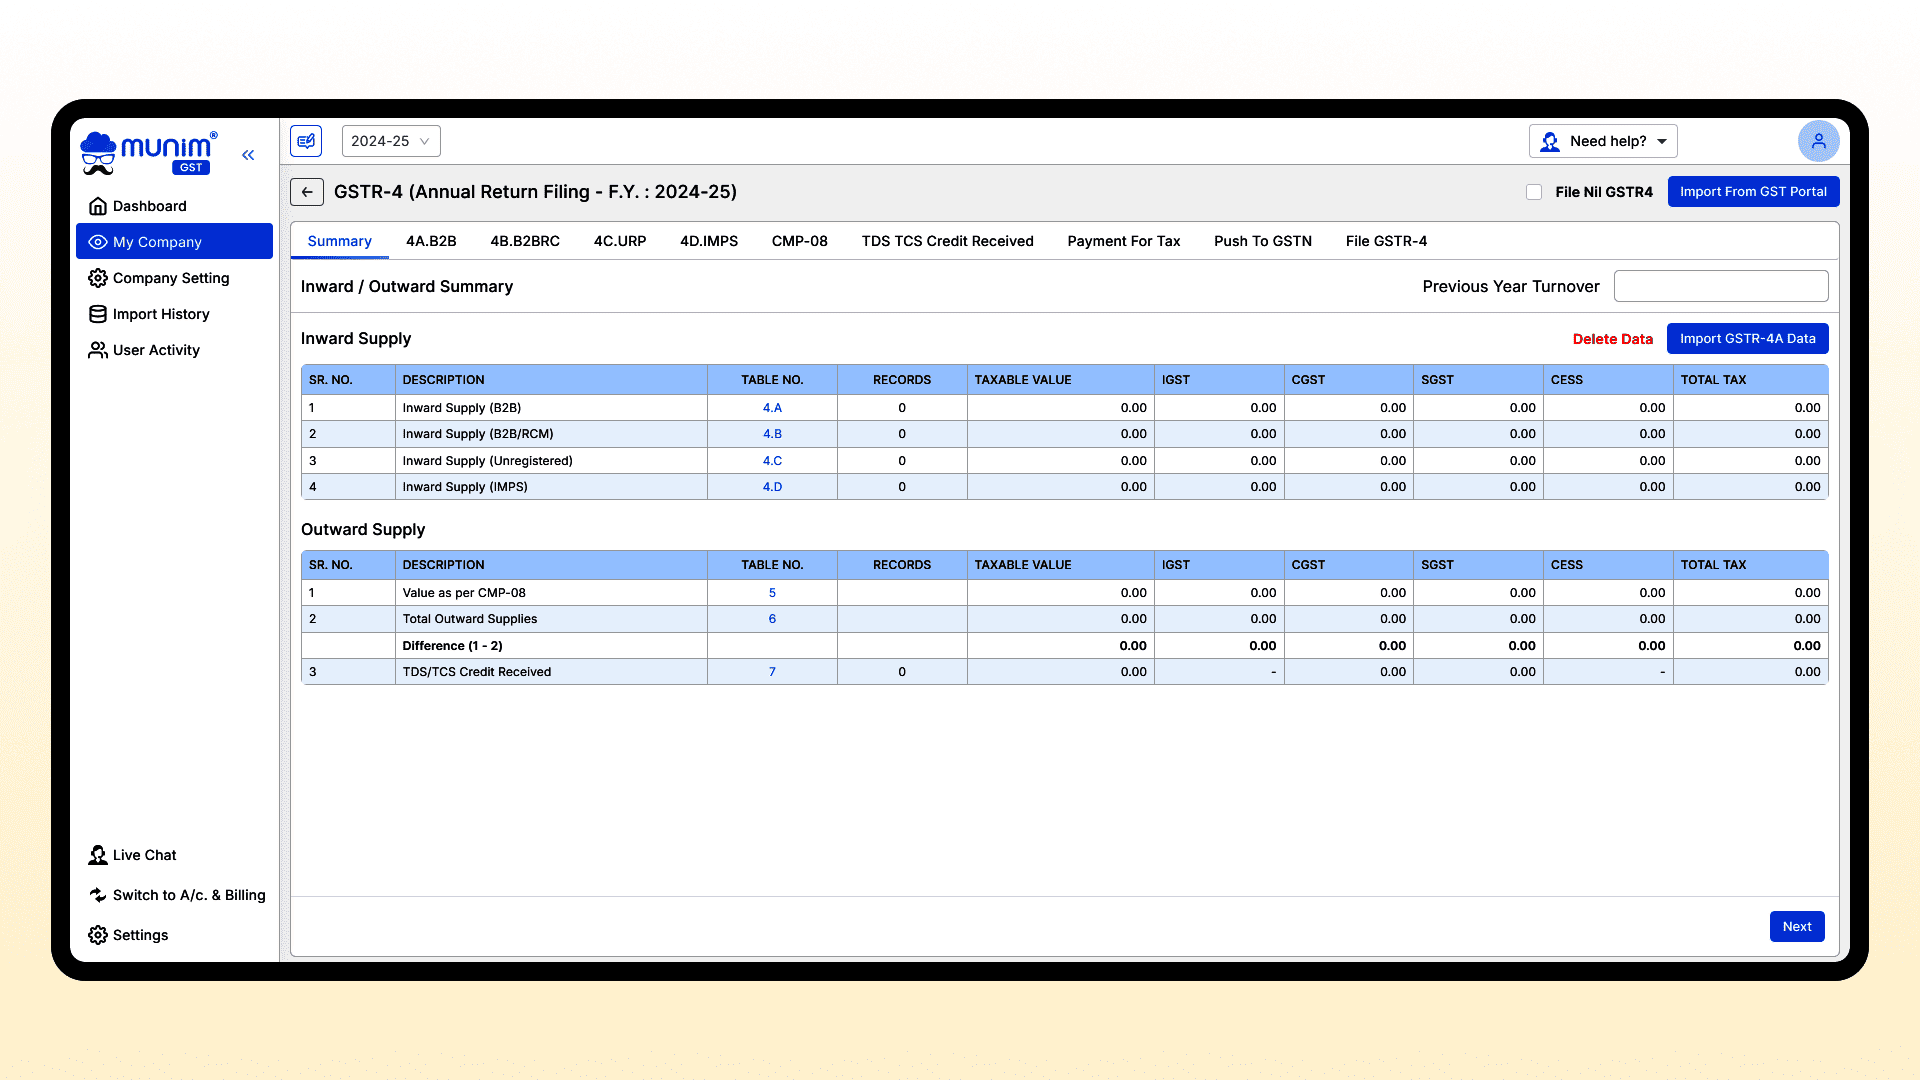This screenshot has width=1920, height=1080.
Task: Click the user profile avatar icon
Action: [x=1818, y=141]
